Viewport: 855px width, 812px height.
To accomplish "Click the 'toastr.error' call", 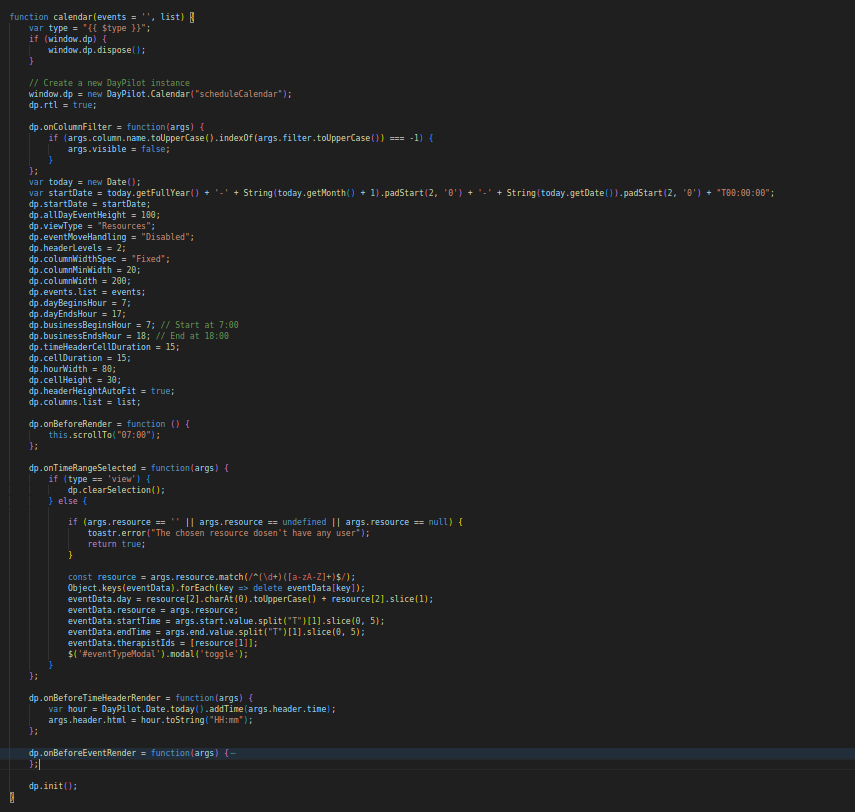I will (117, 533).
